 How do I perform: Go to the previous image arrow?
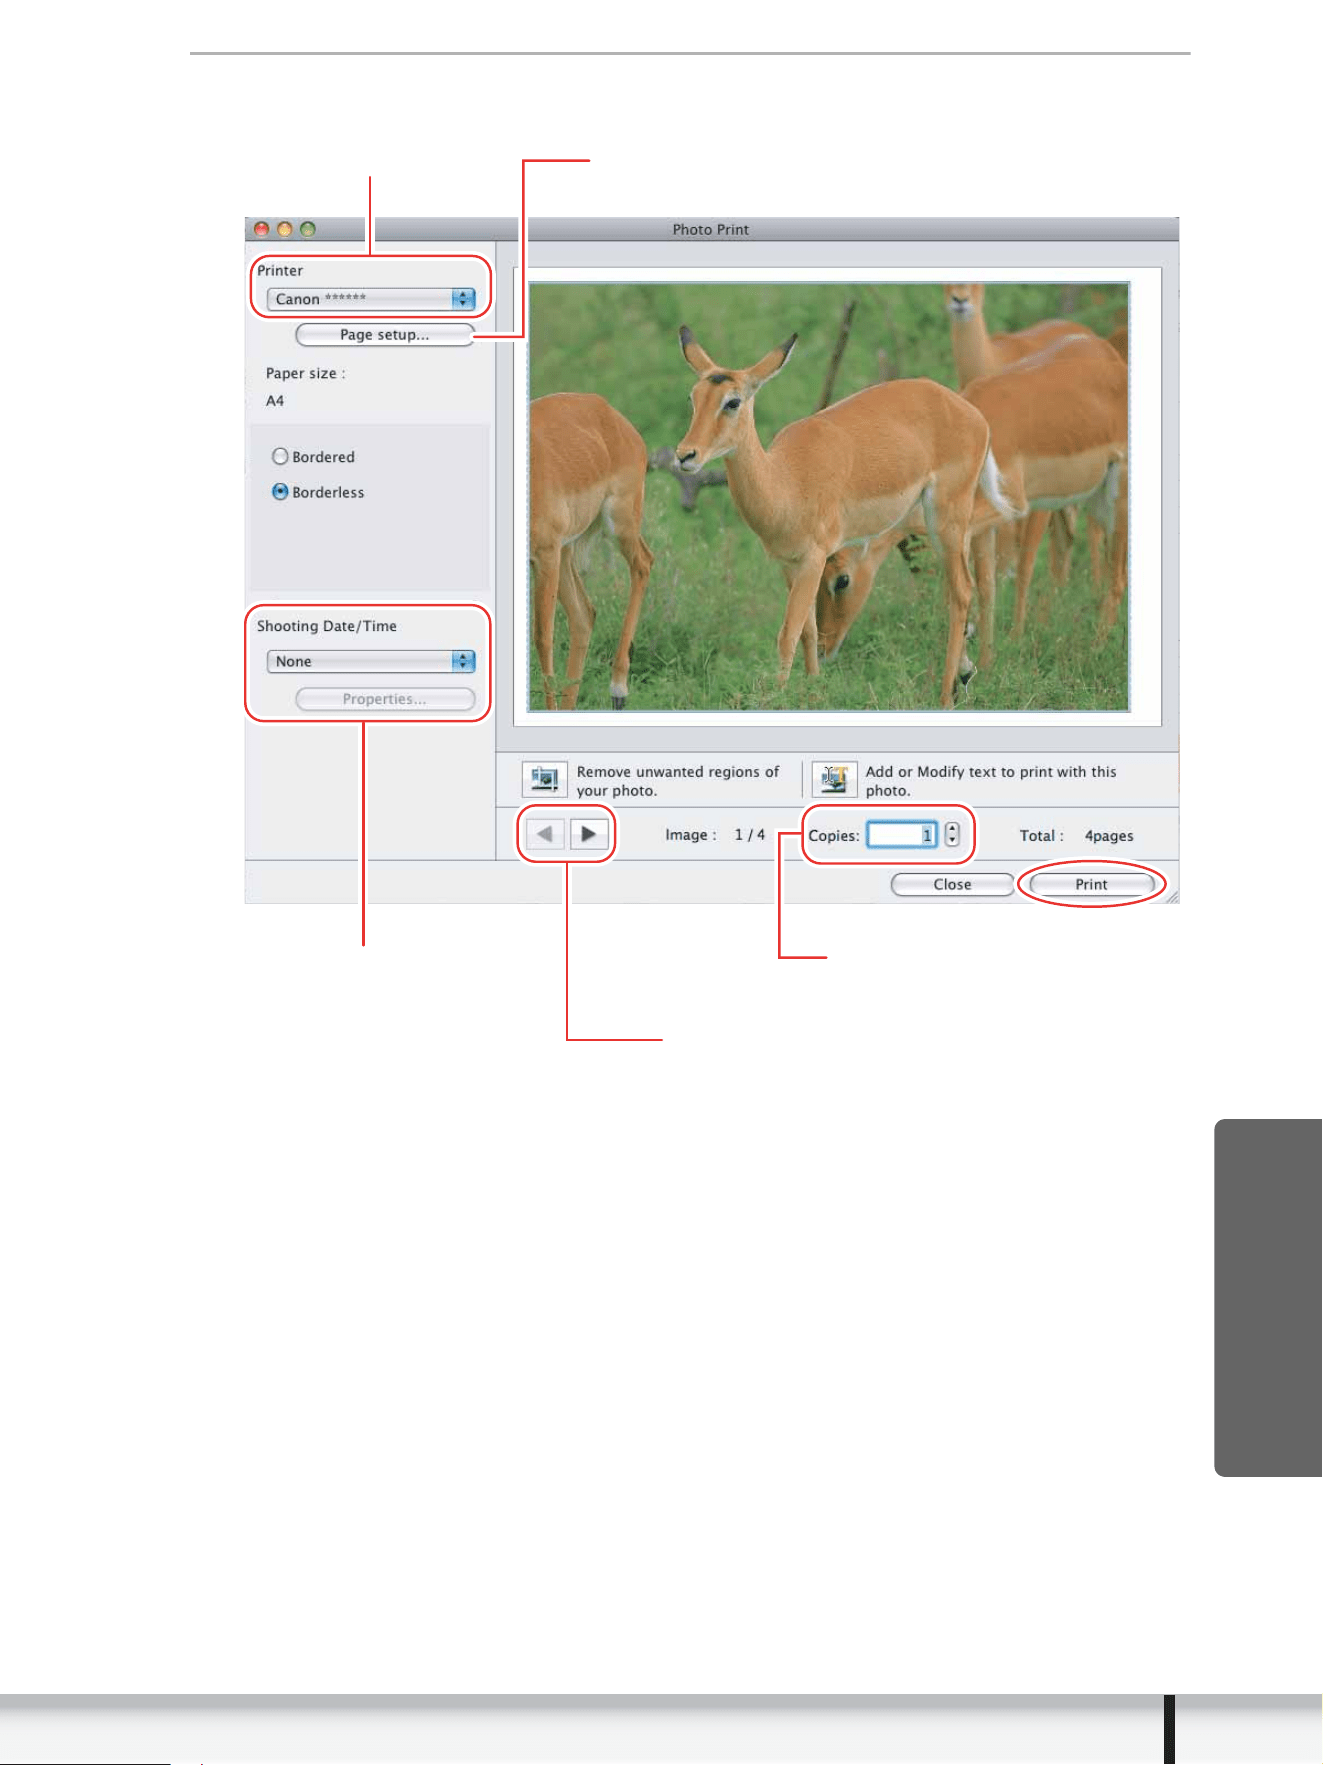[x=545, y=834]
